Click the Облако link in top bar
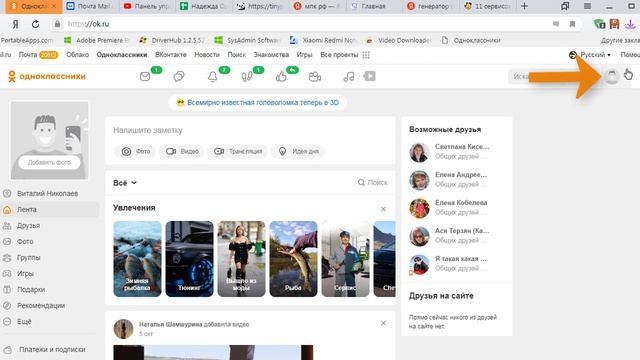The height and width of the screenshot is (360, 640). tap(78, 55)
